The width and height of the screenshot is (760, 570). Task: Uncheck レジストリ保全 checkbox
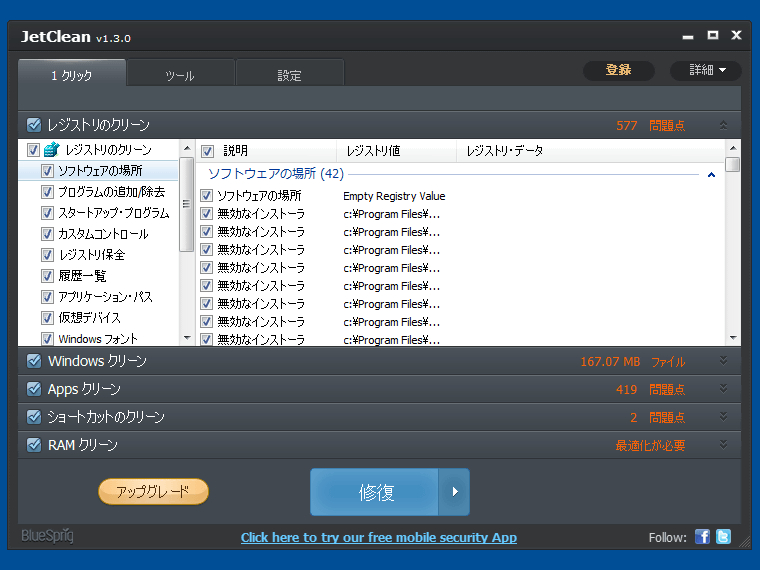[47, 255]
